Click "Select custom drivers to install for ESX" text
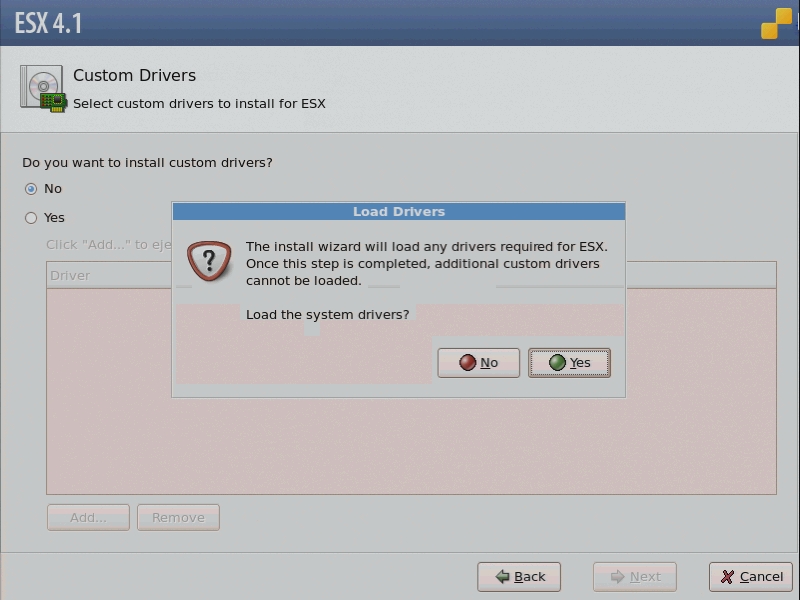The height and width of the screenshot is (600, 800). [x=199, y=104]
